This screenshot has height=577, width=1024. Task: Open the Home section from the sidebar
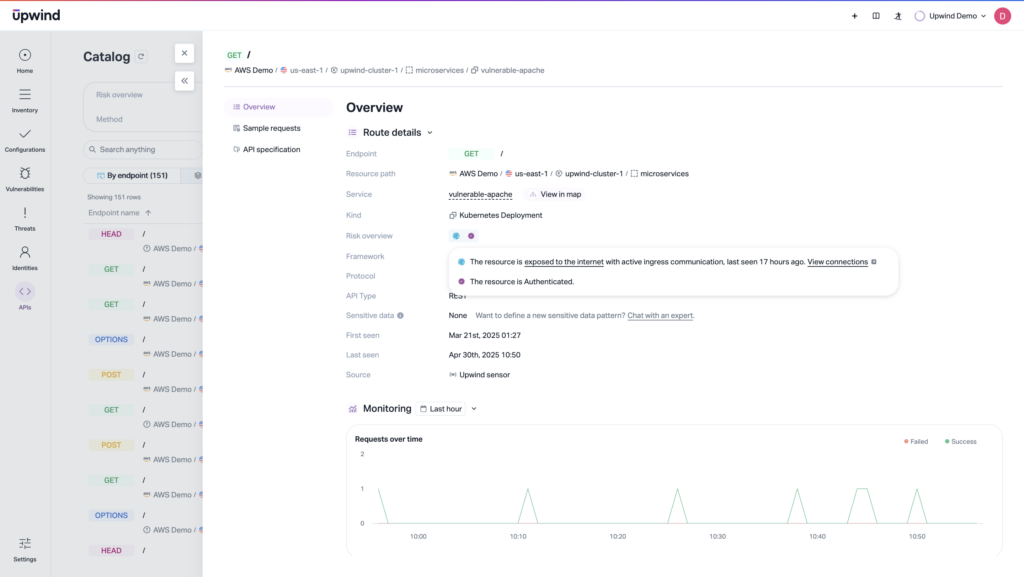click(x=24, y=58)
